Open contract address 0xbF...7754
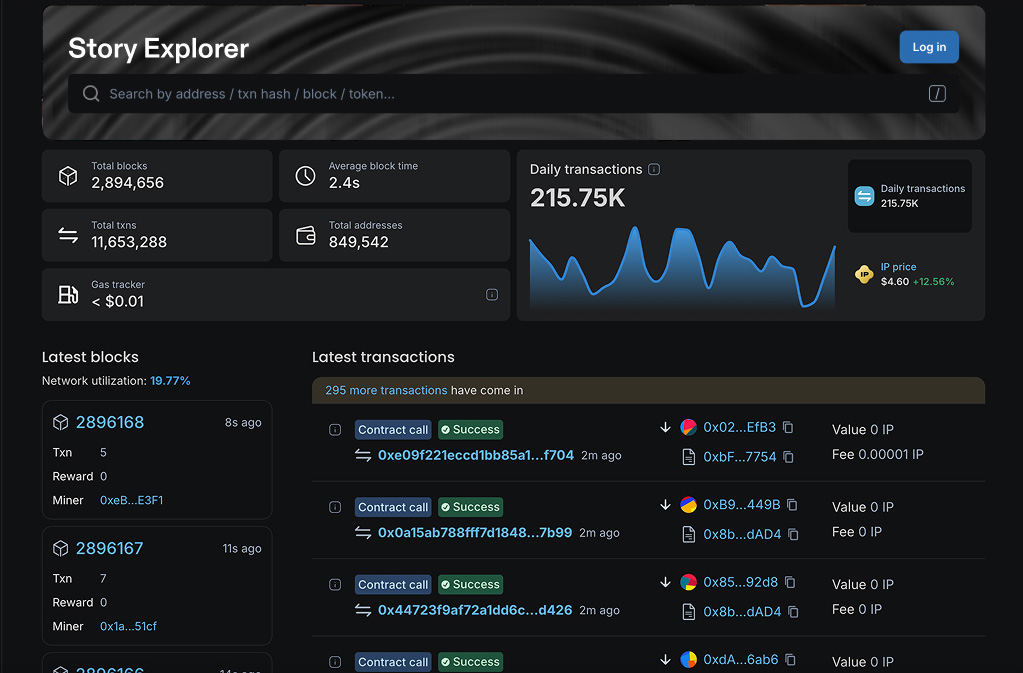This screenshot has width=1023, height=673. pos(740,457)
